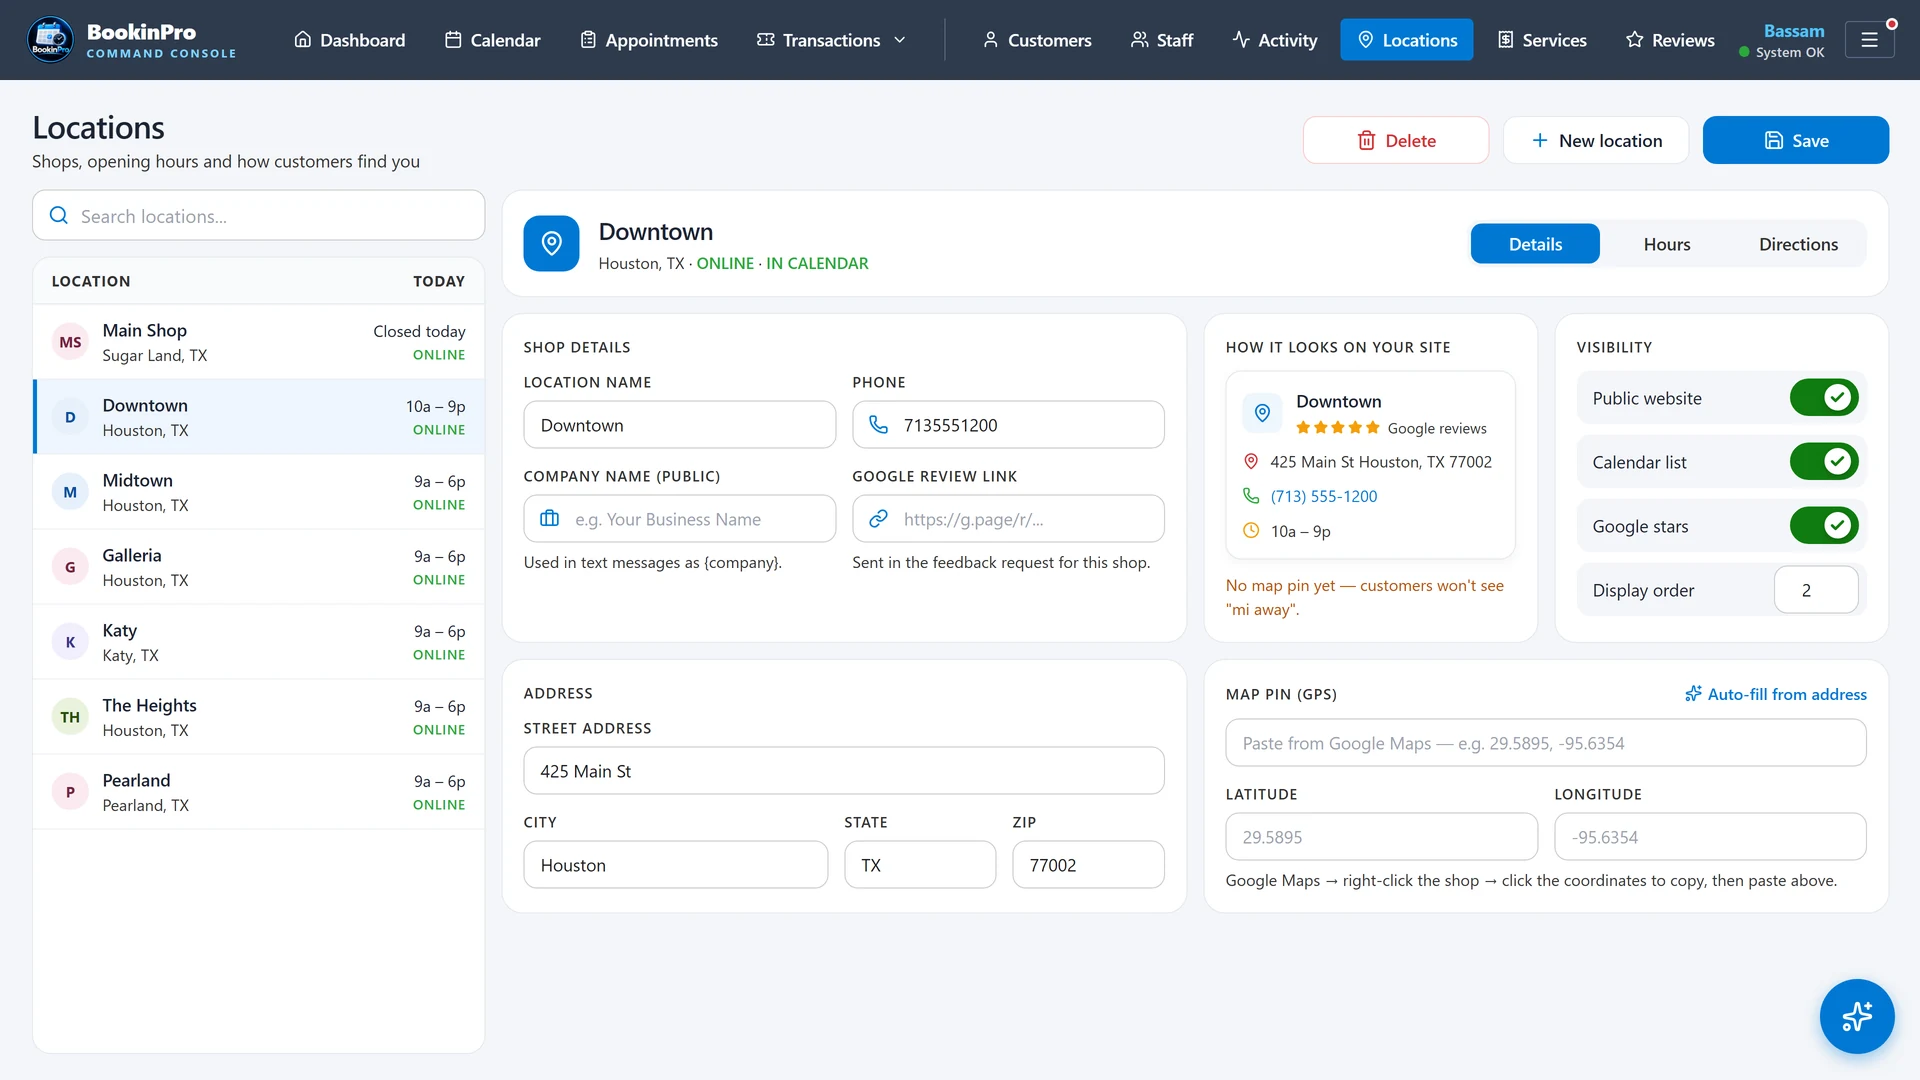Click the link icon in Google Review field
Image resolution: width=1920 pixels, height=1080 pixels.
tap(879, 519)
